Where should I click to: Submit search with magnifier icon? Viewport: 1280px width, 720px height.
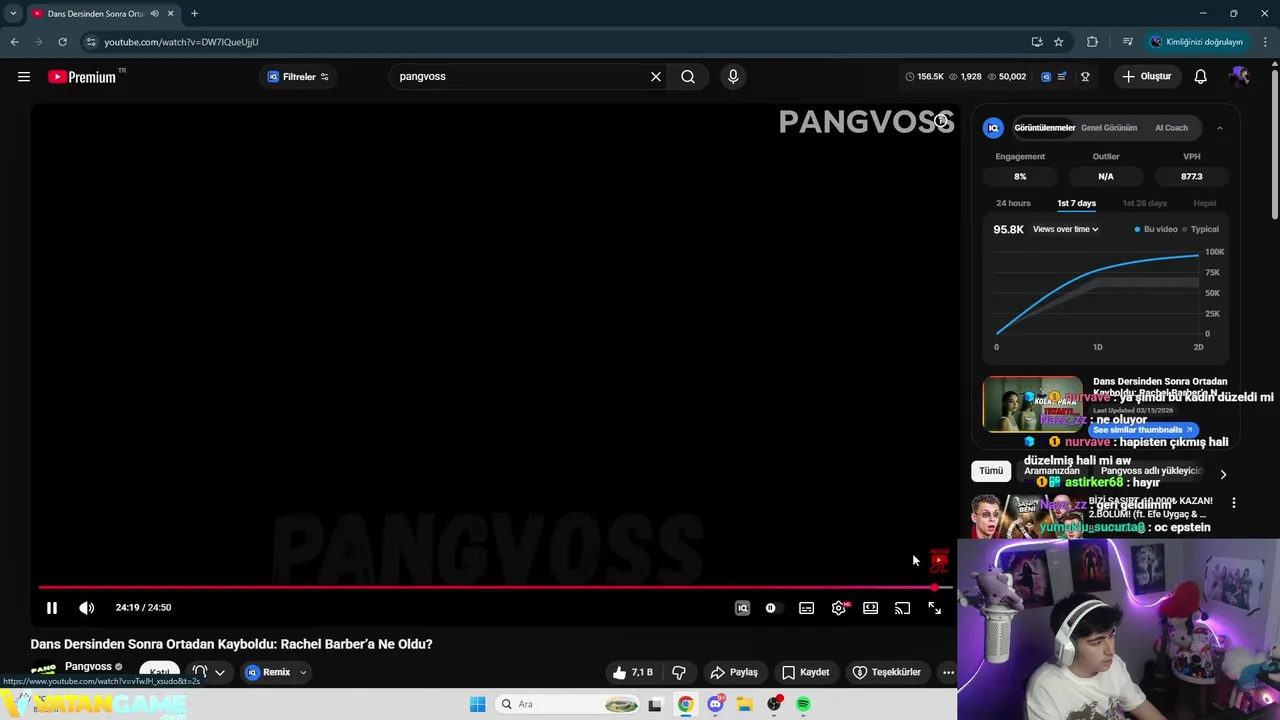pyautogui.click(x=688, y=77)
